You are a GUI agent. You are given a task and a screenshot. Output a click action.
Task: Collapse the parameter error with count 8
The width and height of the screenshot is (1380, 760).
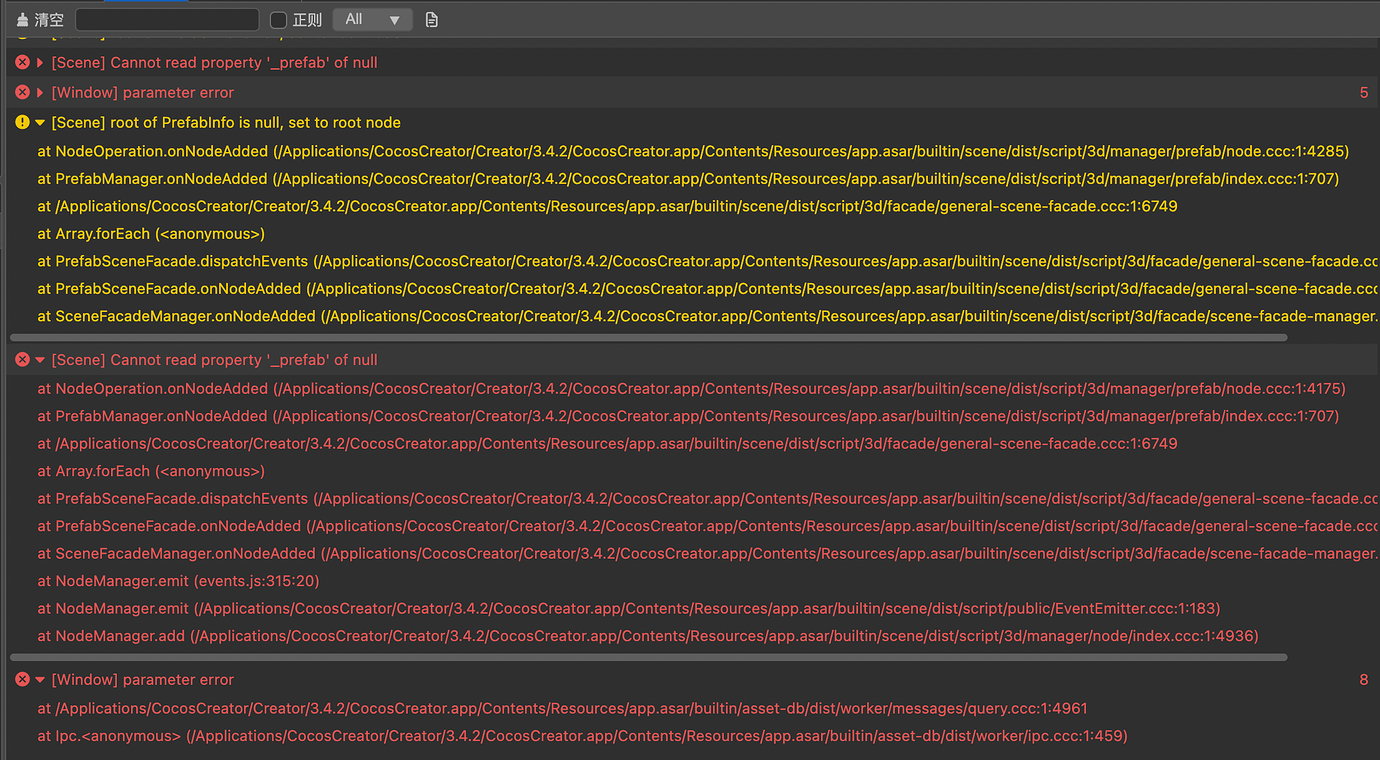[x=40, y=680]
